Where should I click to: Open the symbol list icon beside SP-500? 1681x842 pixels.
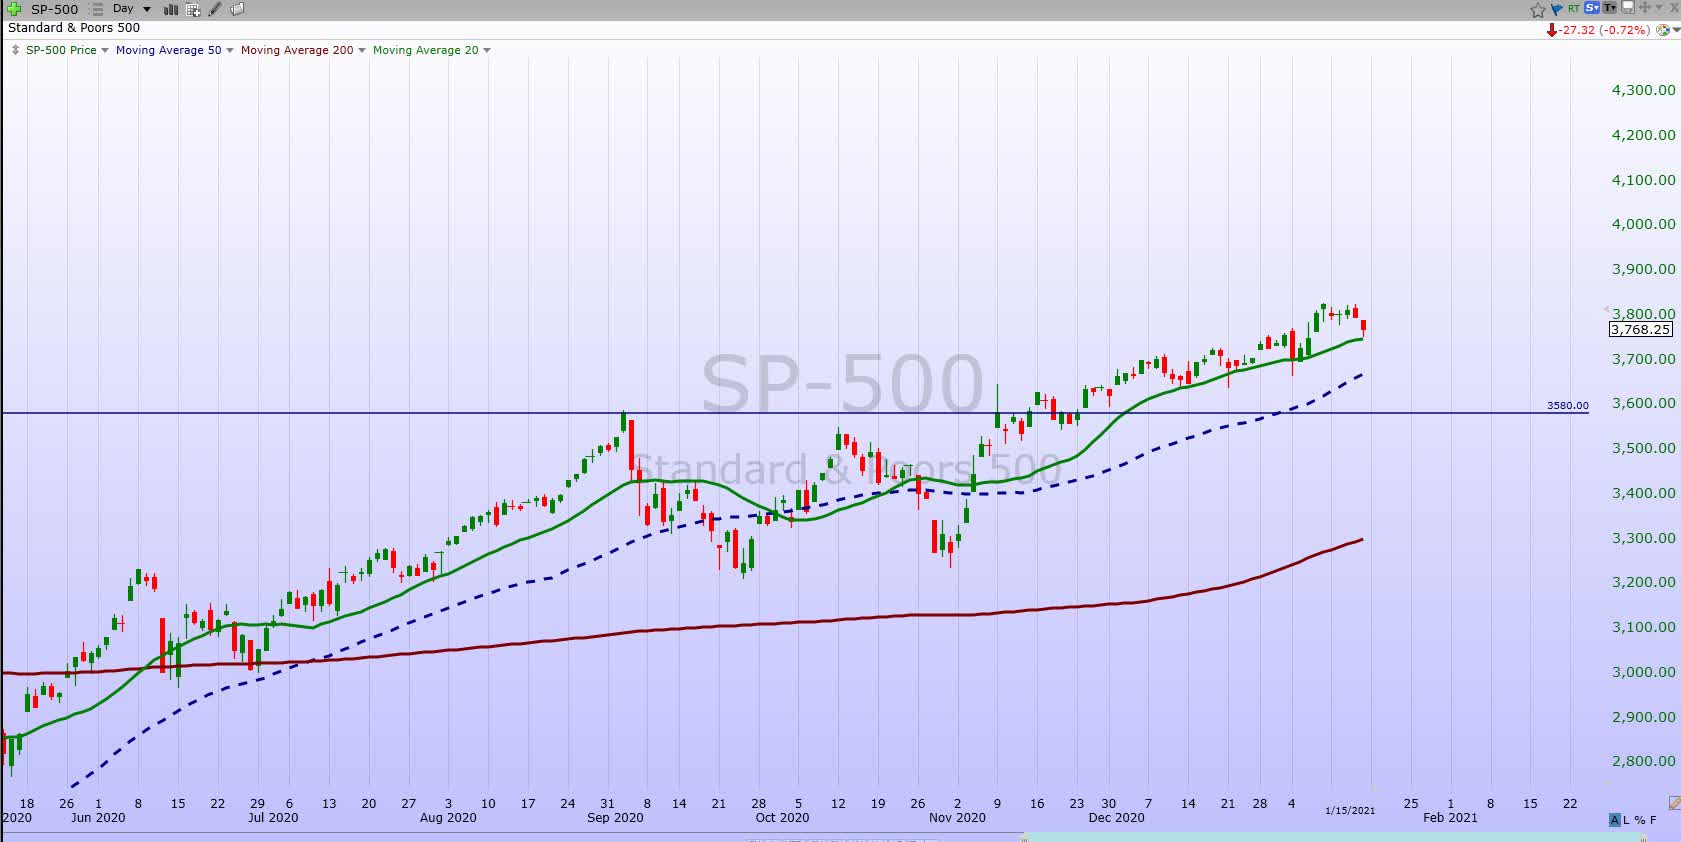point(97,9)
